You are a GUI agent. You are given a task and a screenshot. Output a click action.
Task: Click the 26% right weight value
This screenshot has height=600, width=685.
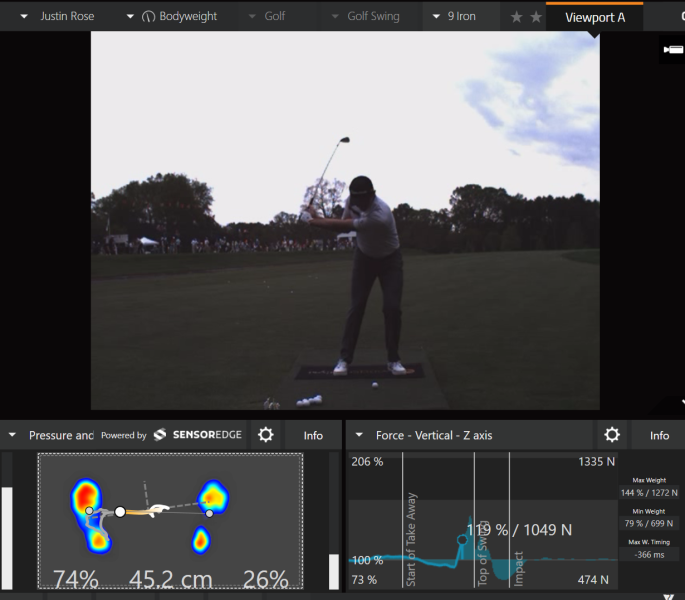click(266, 579)
